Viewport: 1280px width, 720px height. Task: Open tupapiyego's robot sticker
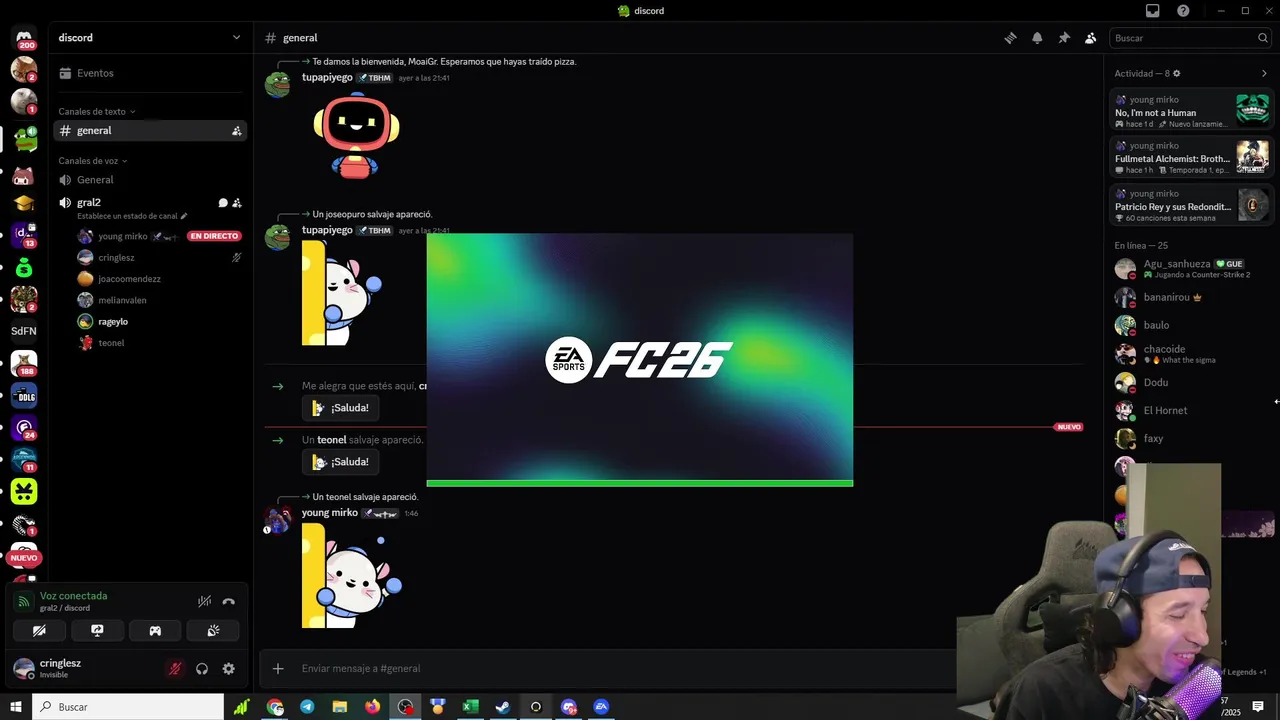pyautogui.click(x=356, y=136)
